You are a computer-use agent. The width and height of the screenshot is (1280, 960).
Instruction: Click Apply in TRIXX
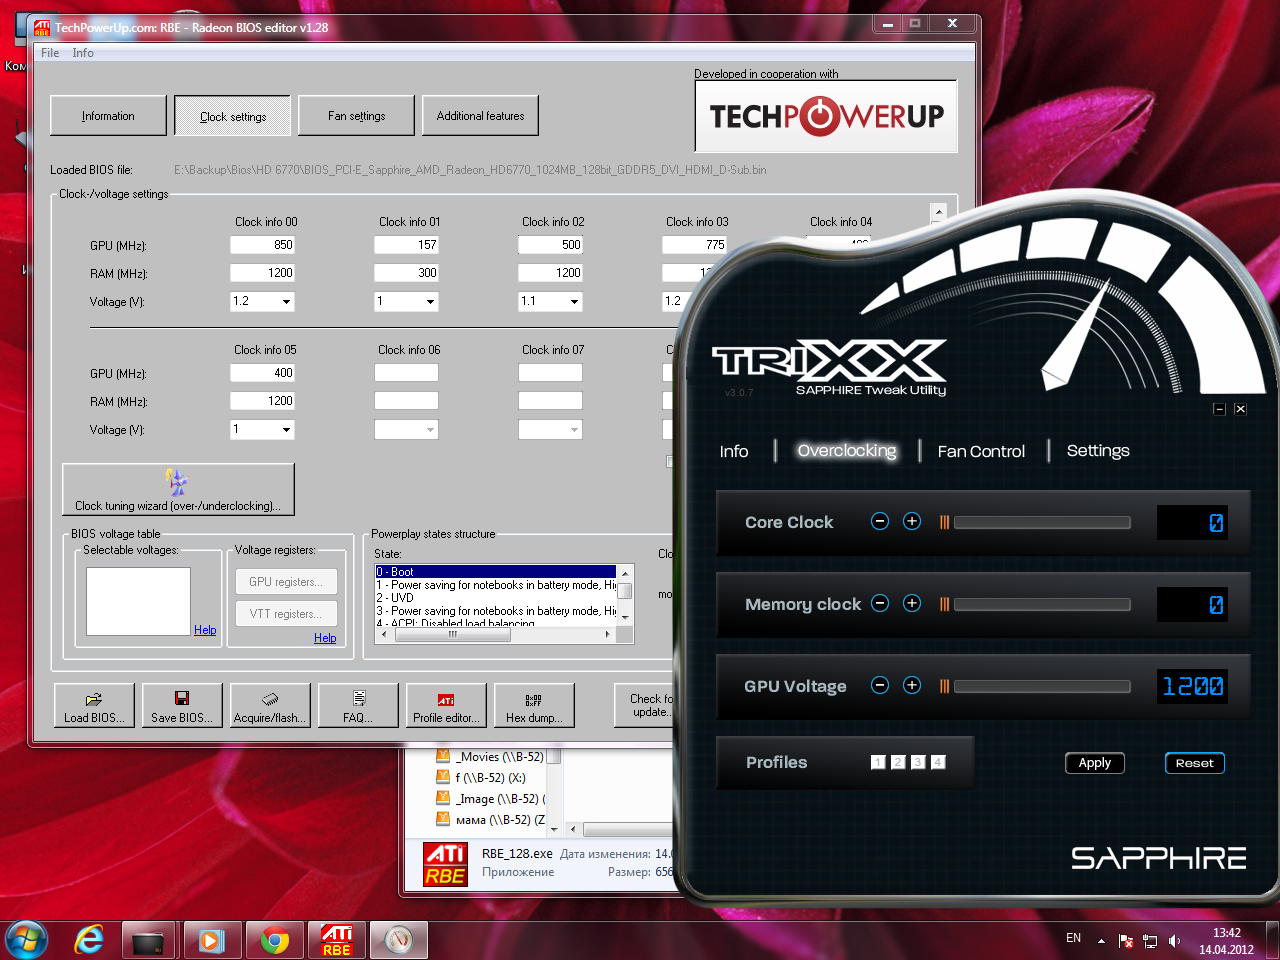[1095, 762]
